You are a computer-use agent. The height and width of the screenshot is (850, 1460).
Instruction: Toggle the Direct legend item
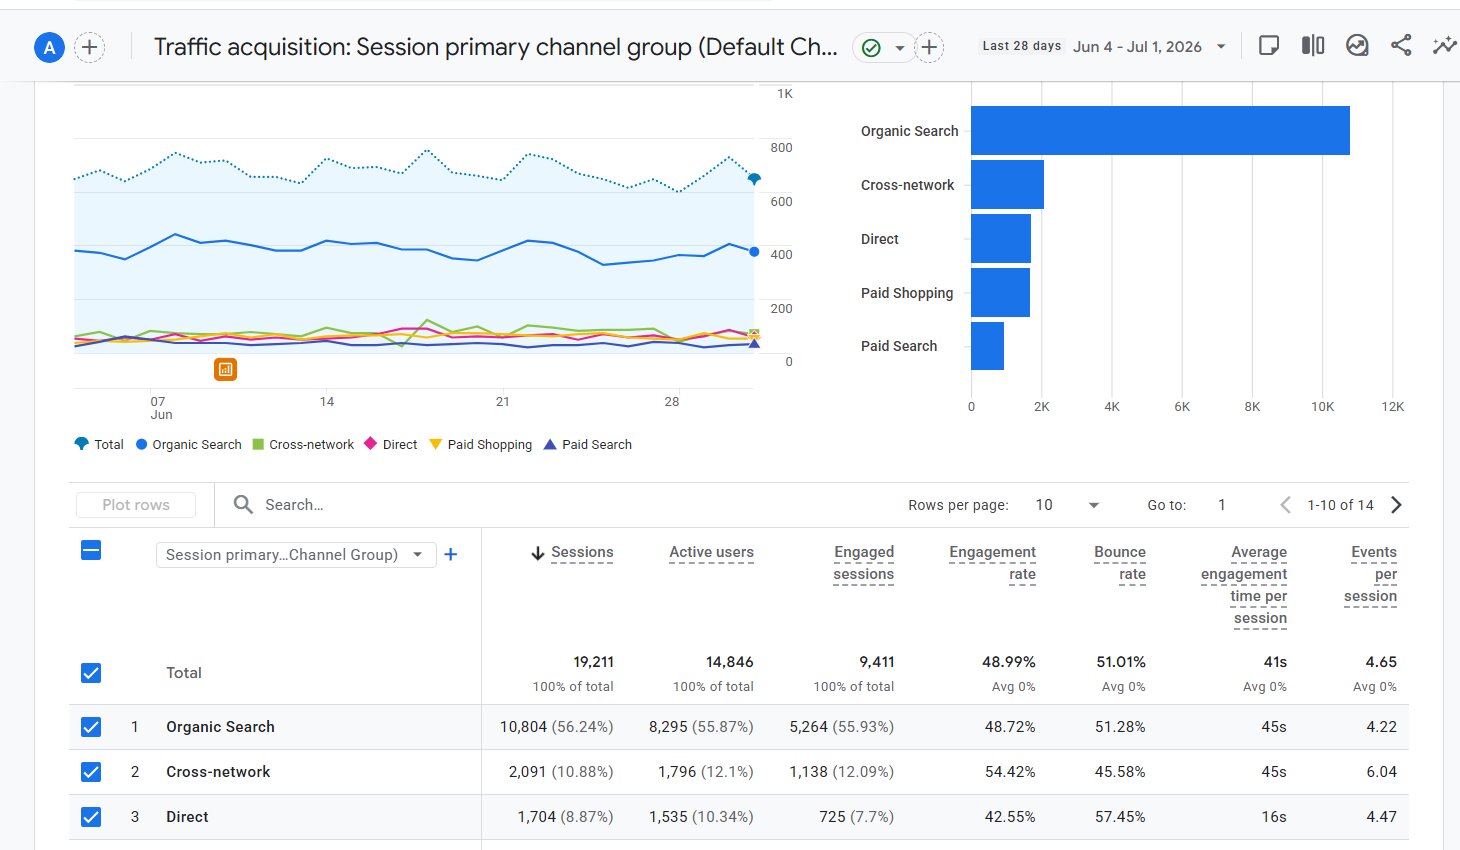(x=391, y=444)
